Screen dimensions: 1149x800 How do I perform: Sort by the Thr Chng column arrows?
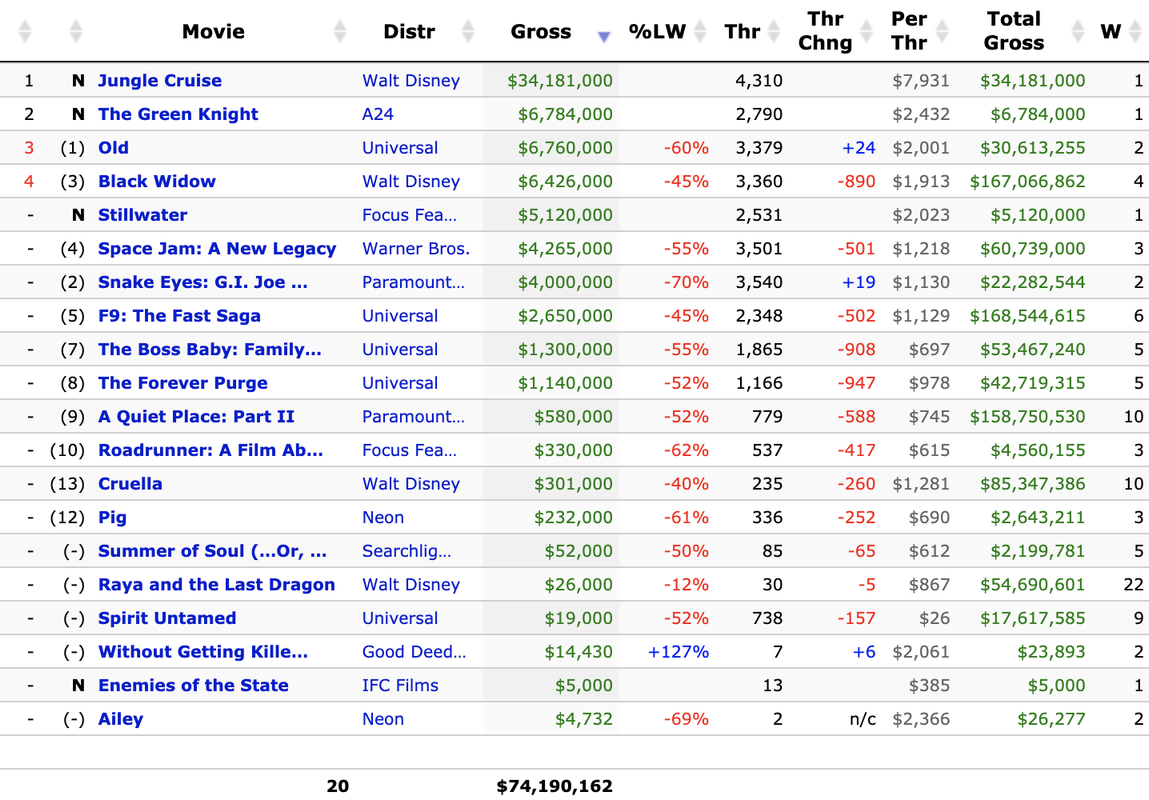867,32
